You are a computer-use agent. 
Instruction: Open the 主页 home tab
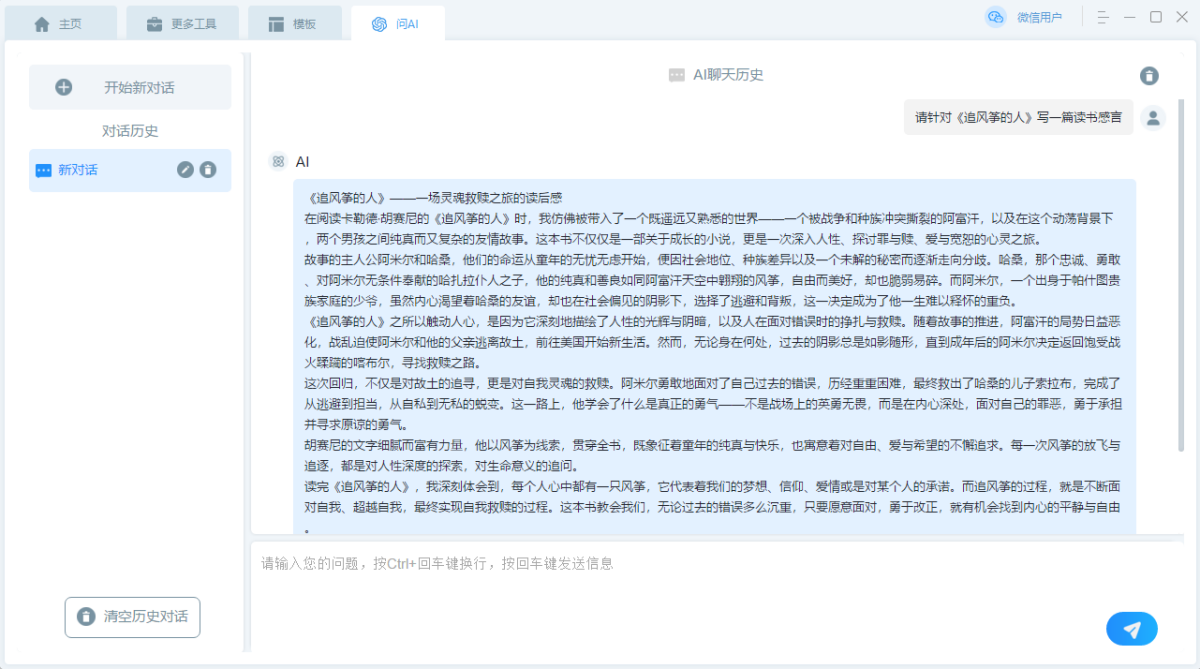pyautogui.click(x=60, y=23)
